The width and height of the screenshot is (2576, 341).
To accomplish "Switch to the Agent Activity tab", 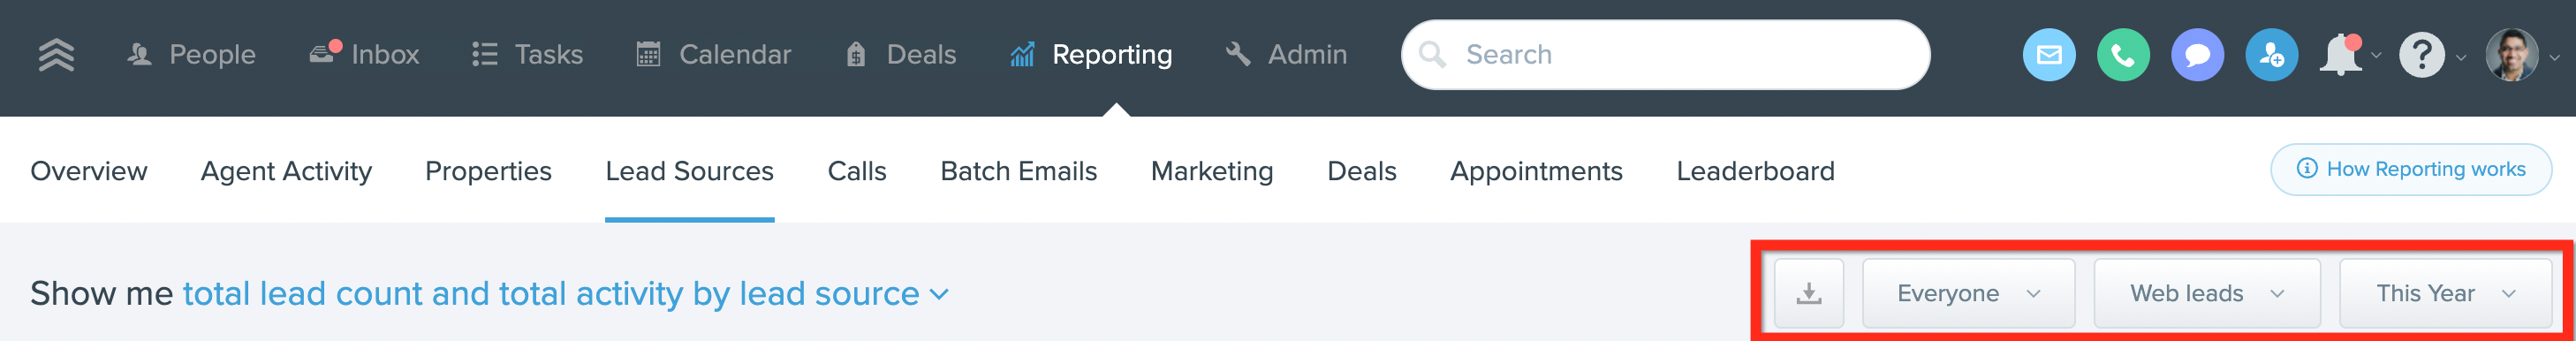I will (x=286, y=171).
